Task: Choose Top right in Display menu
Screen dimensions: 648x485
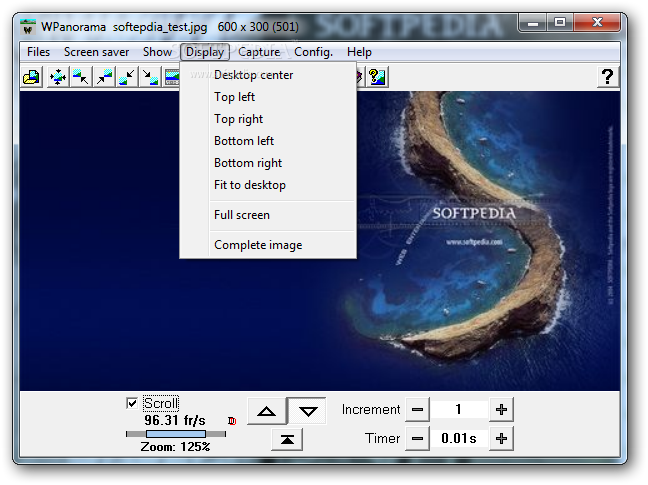Action: (x=268, y=119)
